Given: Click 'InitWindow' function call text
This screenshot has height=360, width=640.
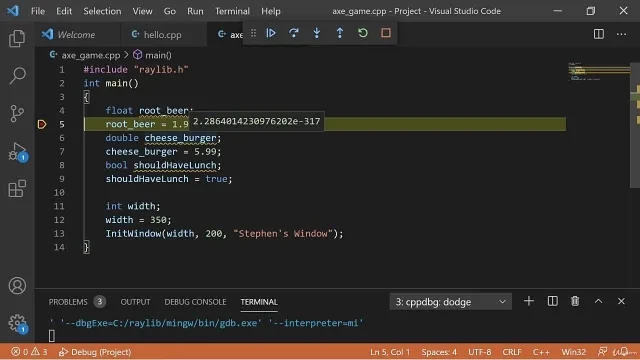Looking at the screenshot, I should tap(133, 233).
